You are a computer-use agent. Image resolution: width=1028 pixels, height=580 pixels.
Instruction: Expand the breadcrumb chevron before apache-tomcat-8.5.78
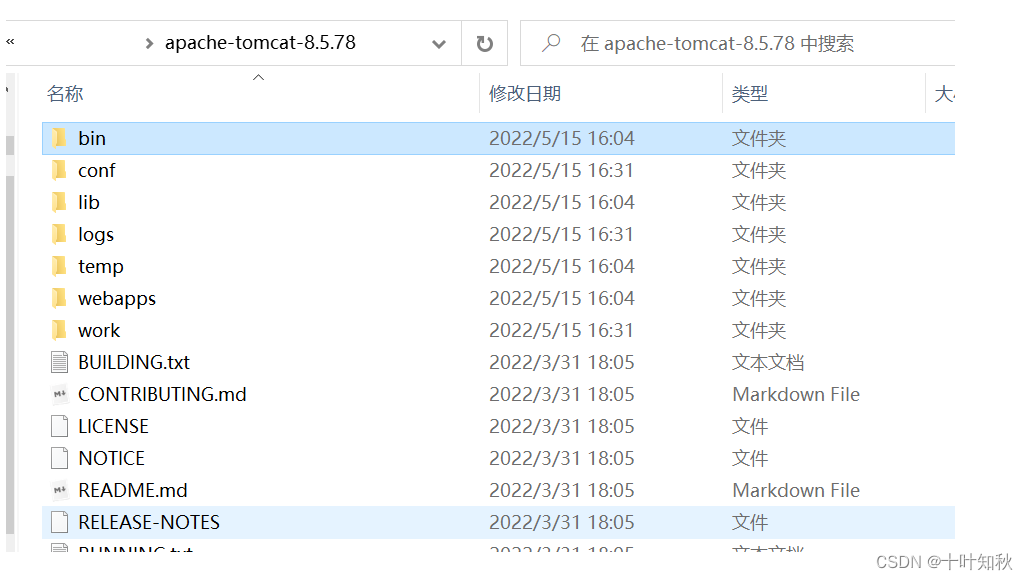[149, 44]
